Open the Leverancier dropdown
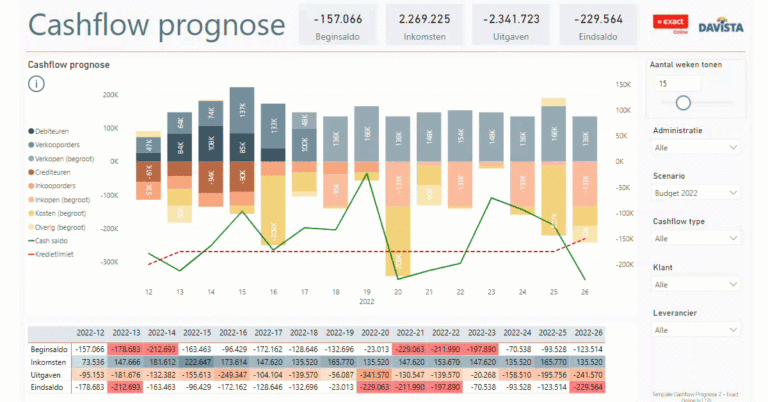 coord(696,330)
